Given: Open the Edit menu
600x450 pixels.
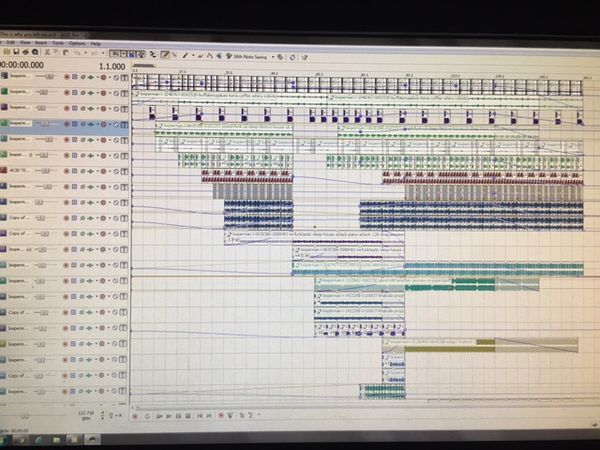Looking at the screenshot, I should [12, 43].
